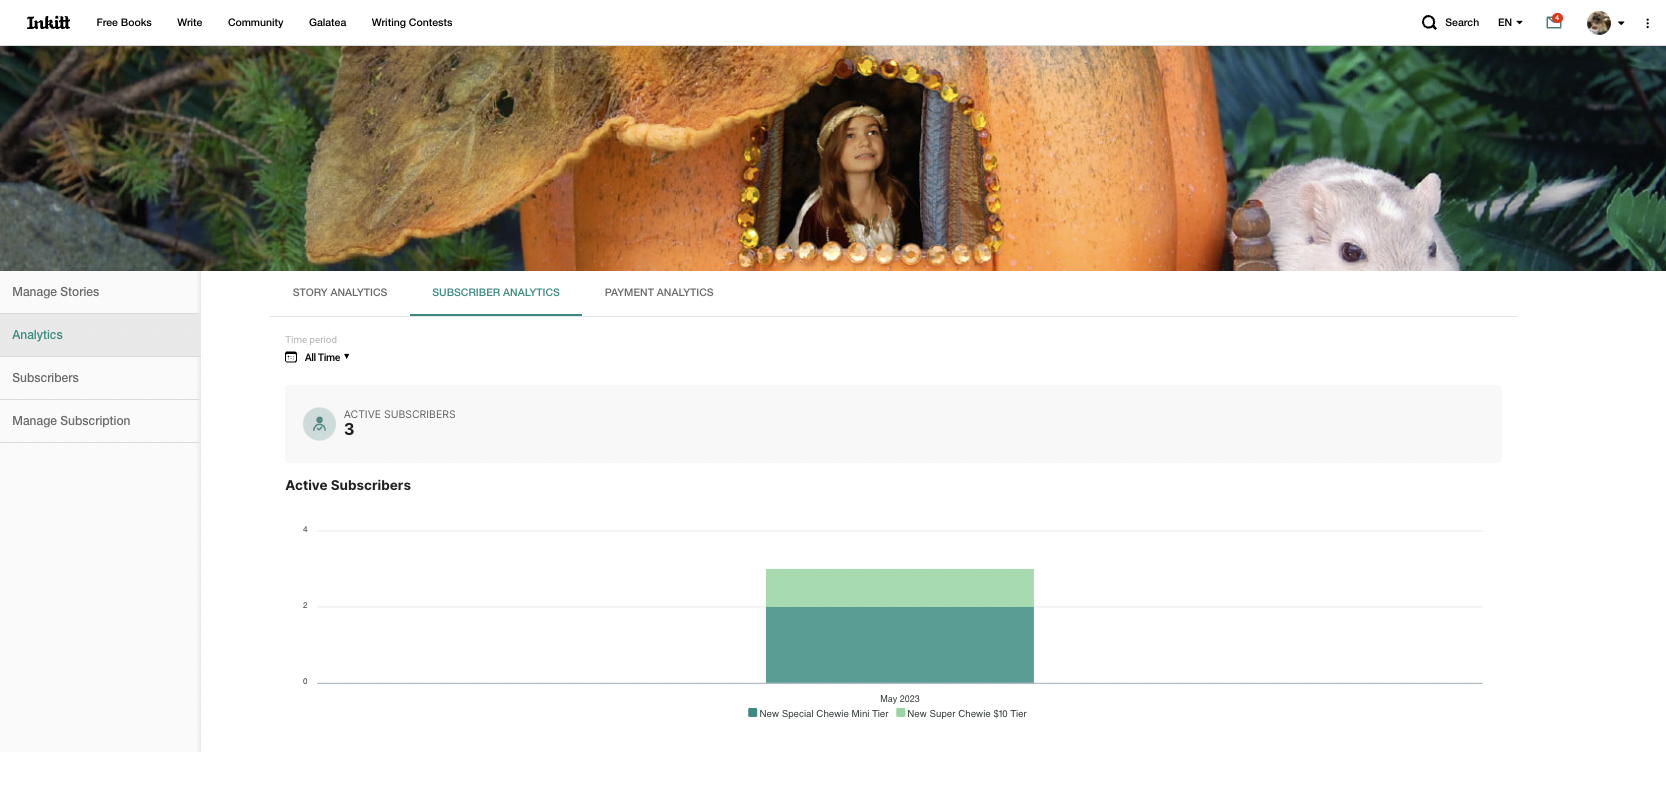Click the search magnifier icon
This screenshot has height=800, width=1666.
point(1429,22)
